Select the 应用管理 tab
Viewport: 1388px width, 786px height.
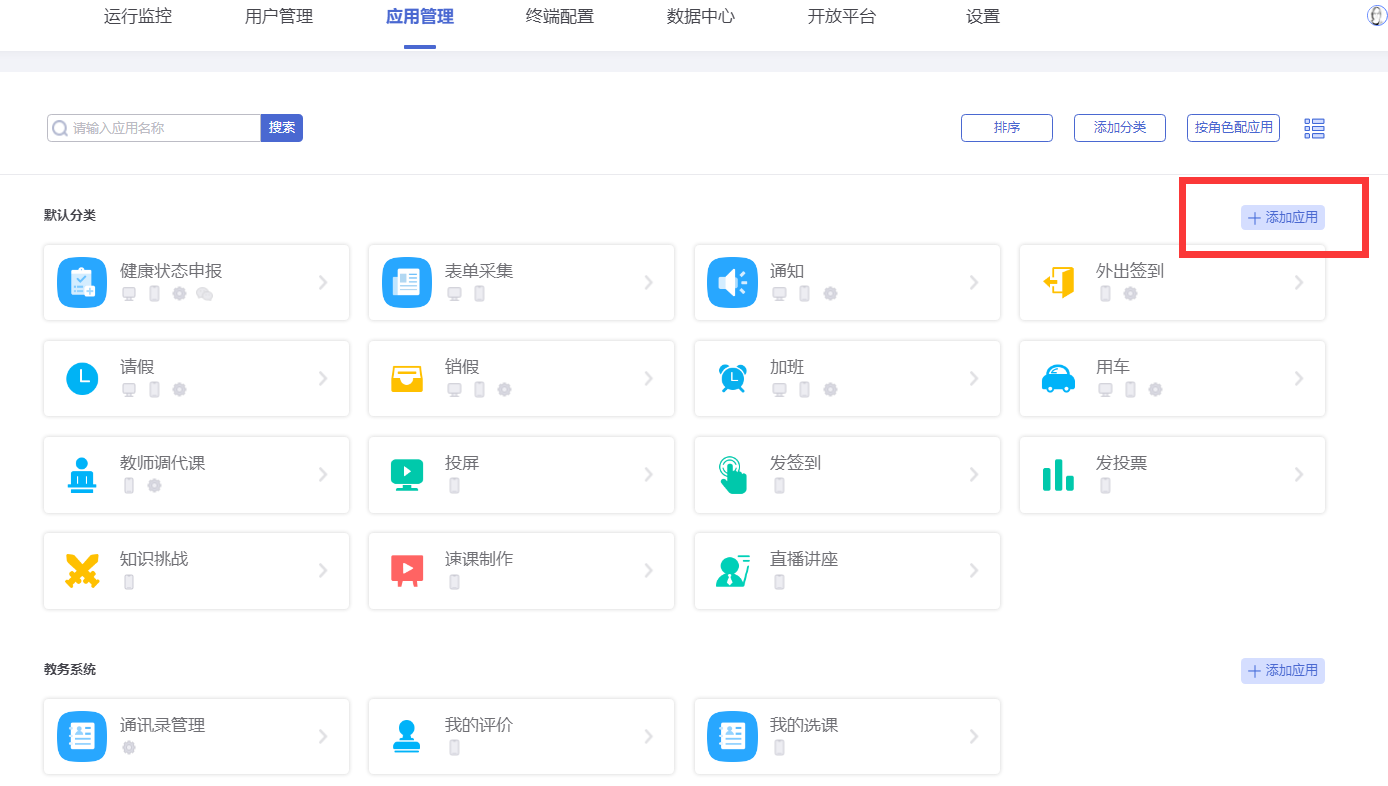click(420, 17)
